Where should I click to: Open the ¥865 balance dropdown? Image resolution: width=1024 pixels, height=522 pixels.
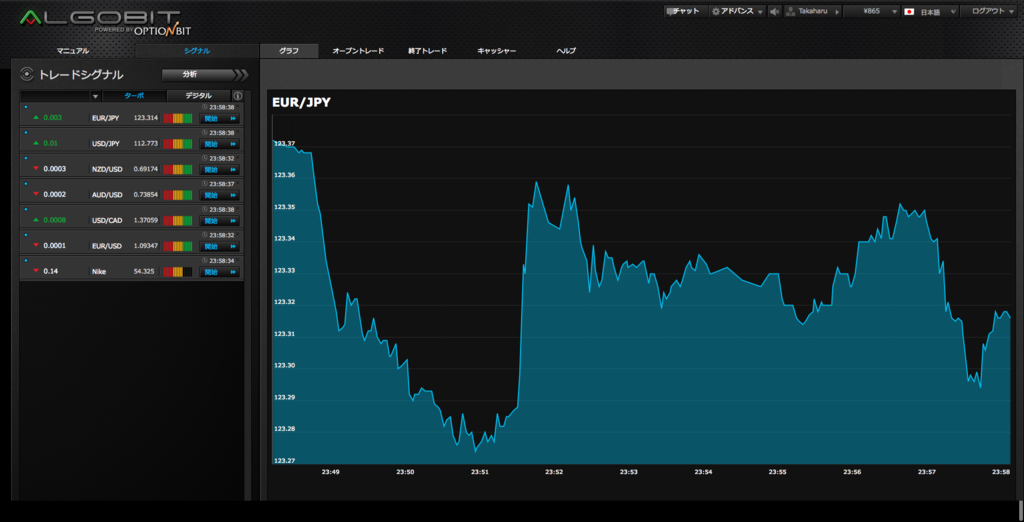tap(871, 11)
